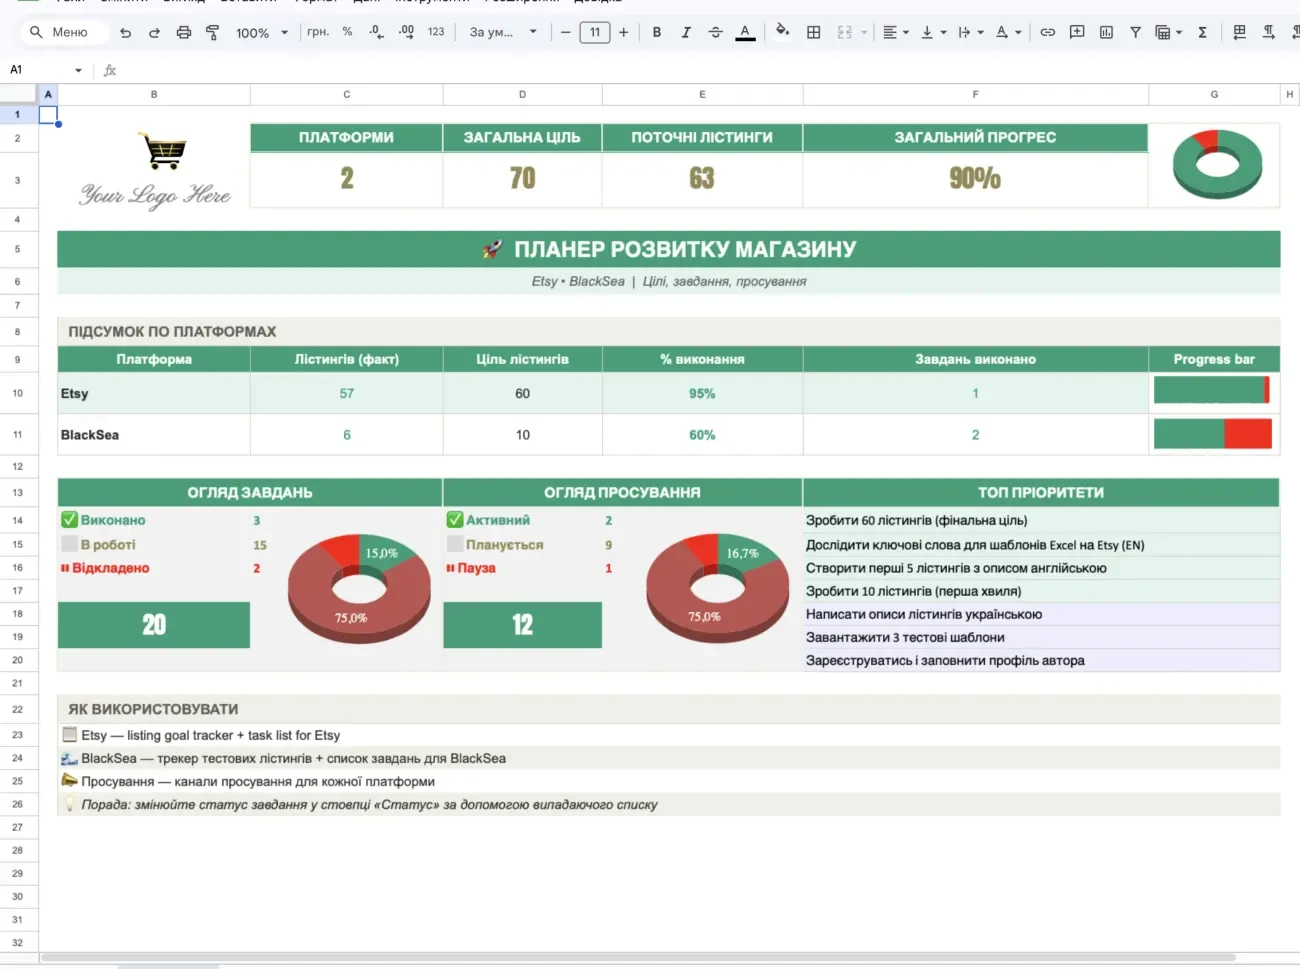The width and height of the screenshot is (1300, 969).
Task: Click the Redo arrow in toolbar
Action: click(x=154, y=32)
